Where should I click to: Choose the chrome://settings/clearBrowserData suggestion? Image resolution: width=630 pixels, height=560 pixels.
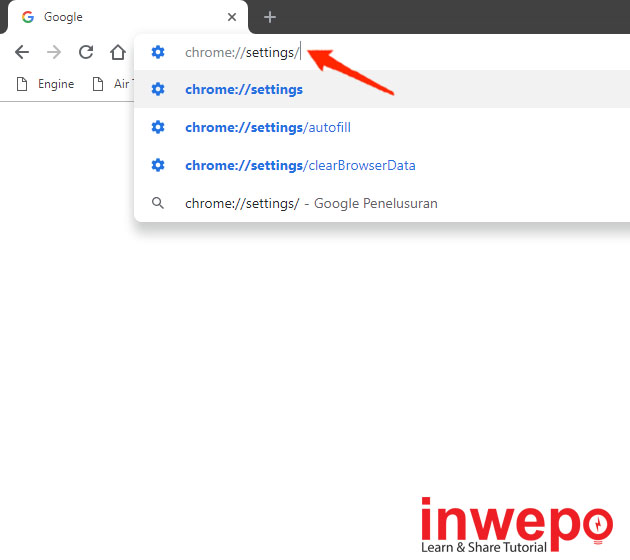[x=382, y=165]
